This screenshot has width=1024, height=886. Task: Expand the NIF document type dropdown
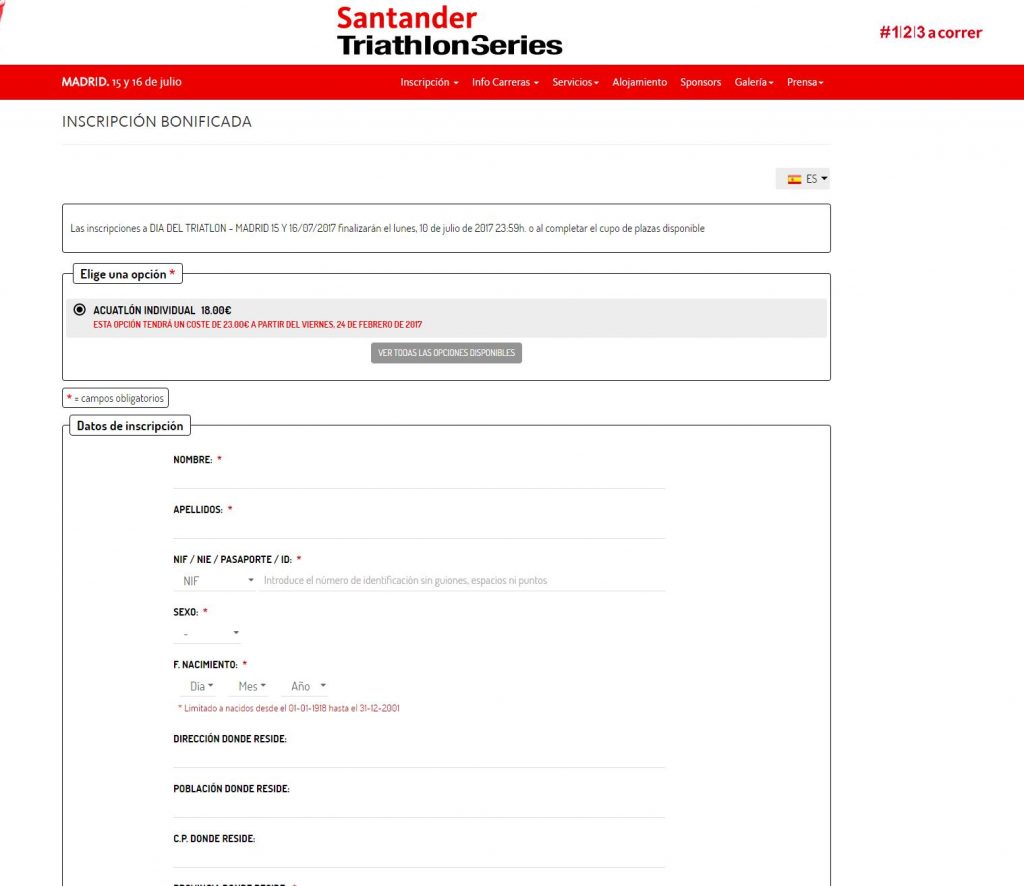click(x=216, y=580)
